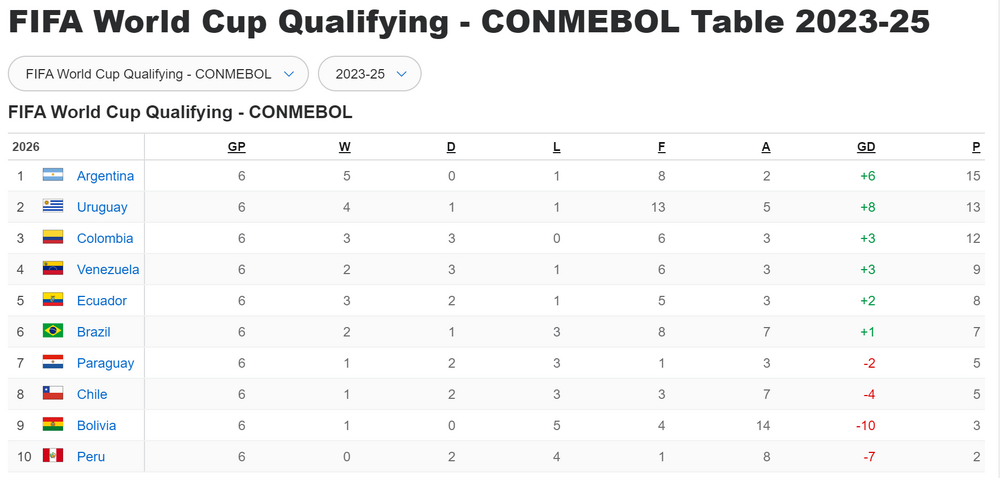
Task: Open the FIFA World Cup Qualifying - CONMEBOL dropdown
Action: tap(159, 74)
